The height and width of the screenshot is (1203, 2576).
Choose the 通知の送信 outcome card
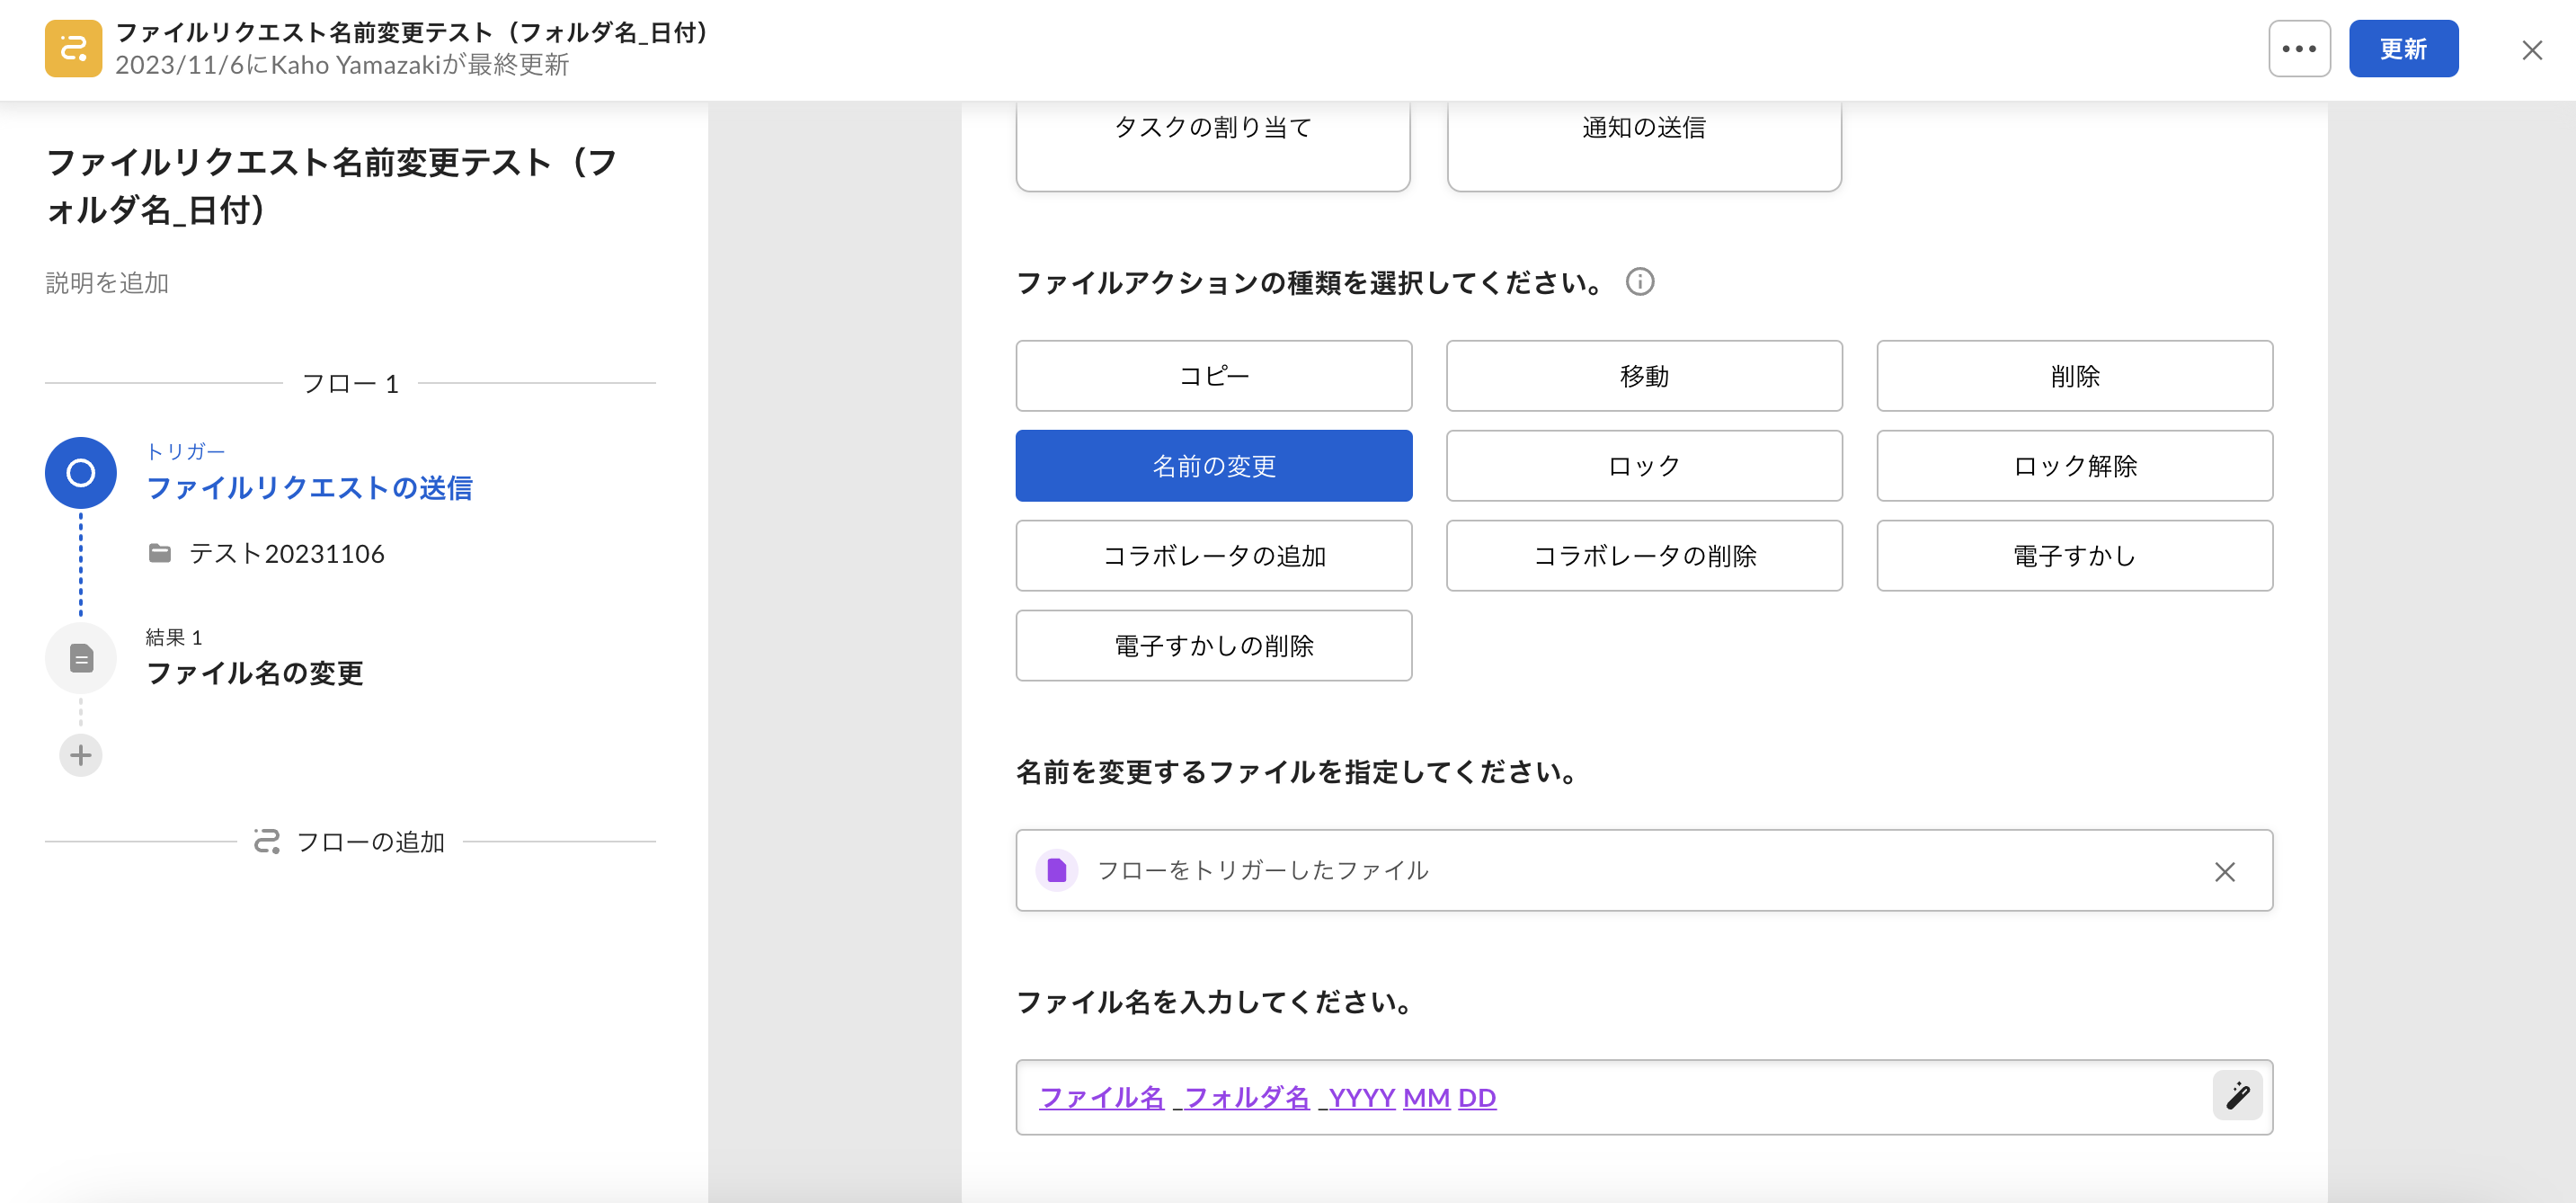[1644, 145]
